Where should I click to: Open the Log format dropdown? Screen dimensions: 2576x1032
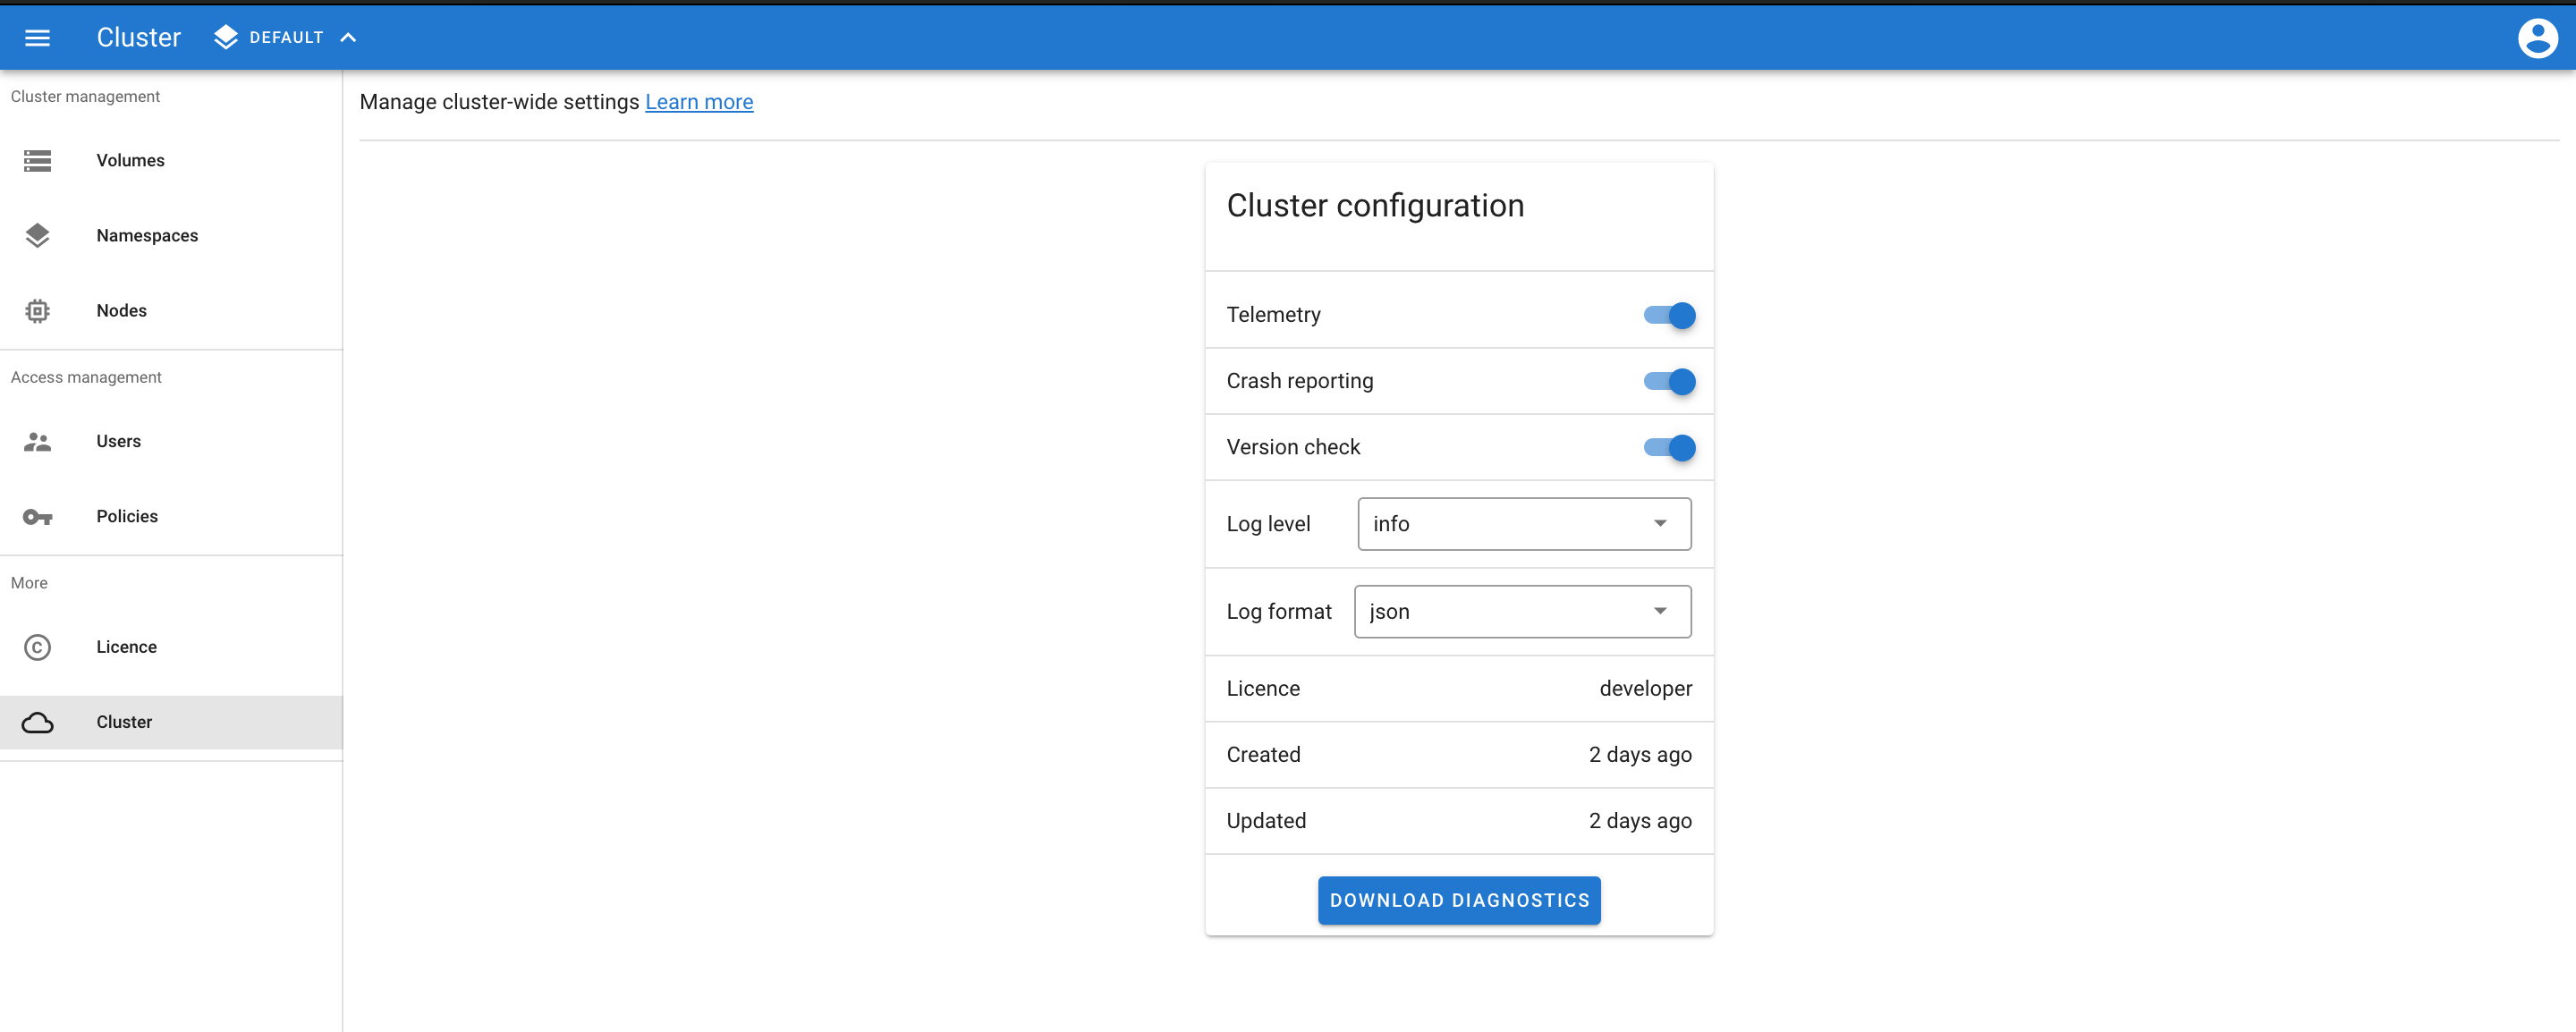1522,611
